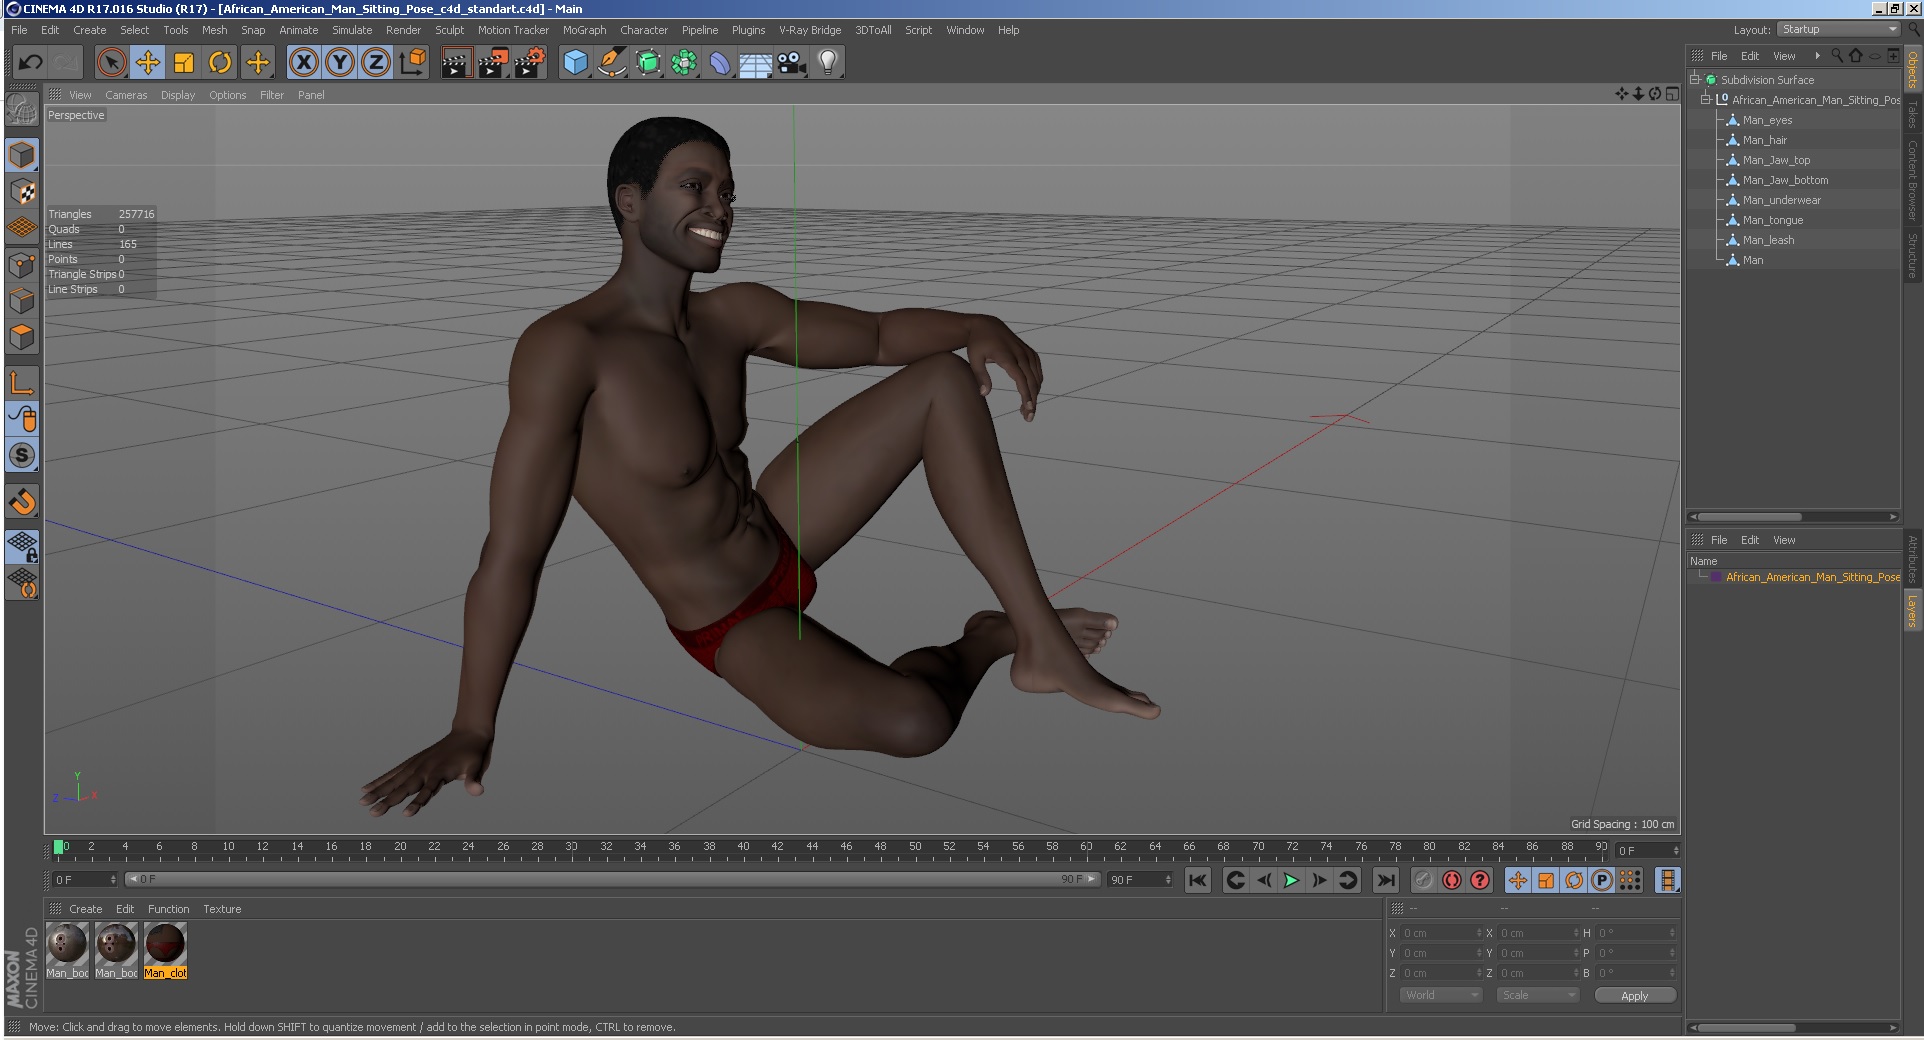Screen dimensions: 1924x1040
Task: Open the World coordinate dropdown
Action: click(x=1440, y=995)
